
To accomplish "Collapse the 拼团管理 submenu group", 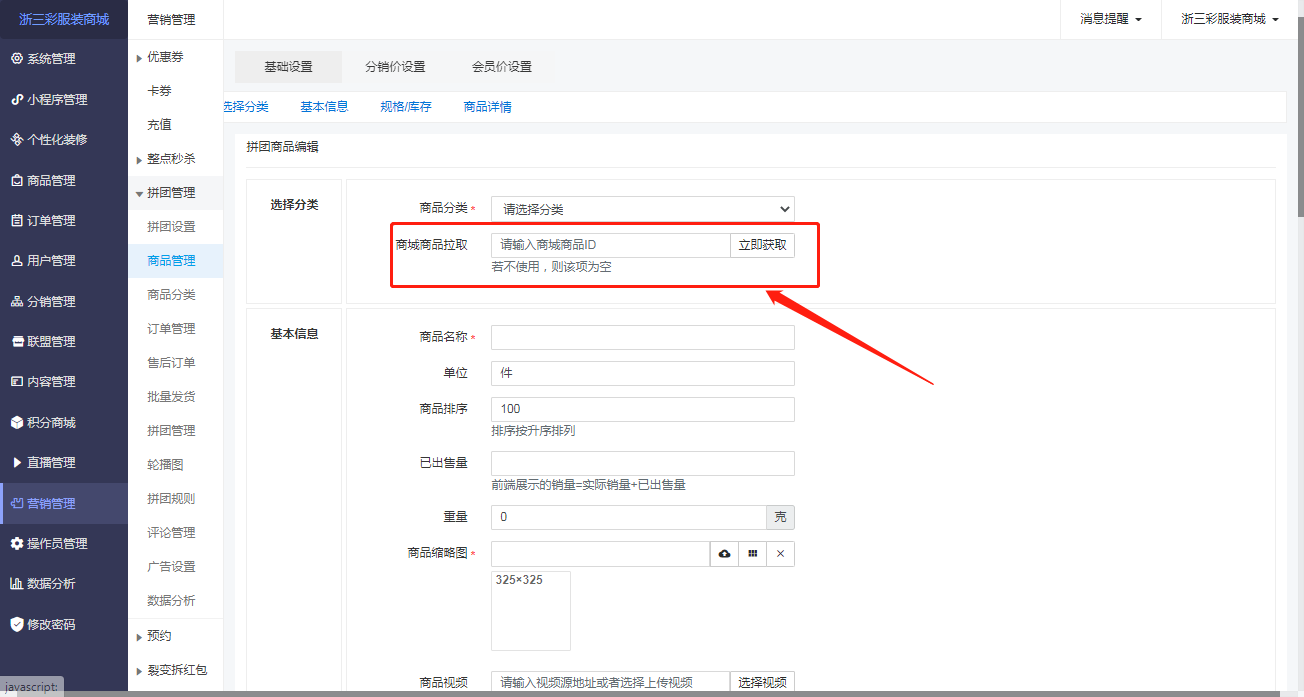I will 139,194.
